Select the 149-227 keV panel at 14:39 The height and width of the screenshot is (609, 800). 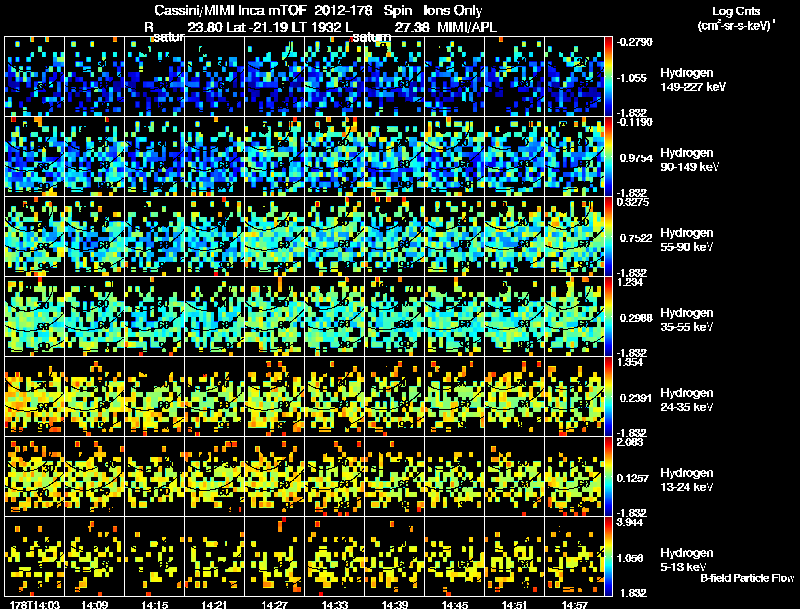click(x=395, y=77)
